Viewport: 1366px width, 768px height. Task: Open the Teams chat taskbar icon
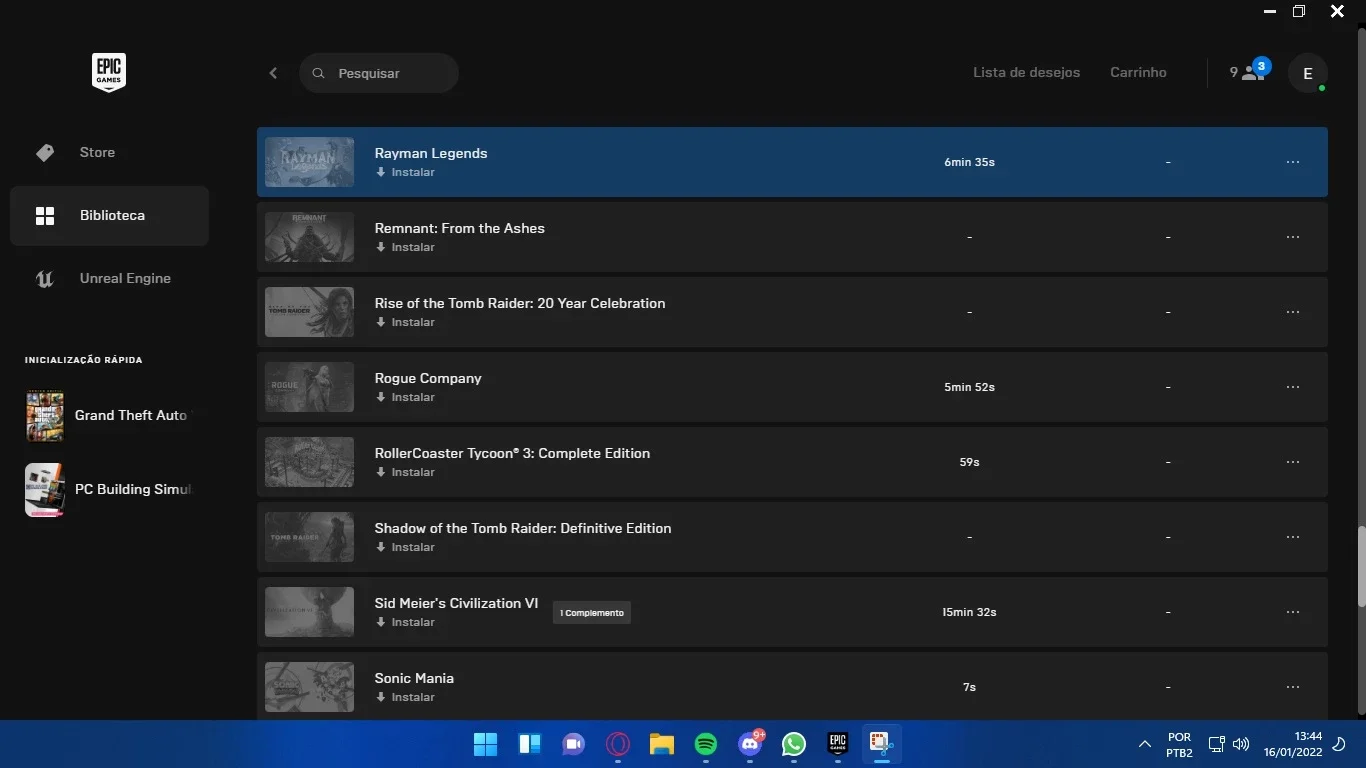(x=574, y=744)
